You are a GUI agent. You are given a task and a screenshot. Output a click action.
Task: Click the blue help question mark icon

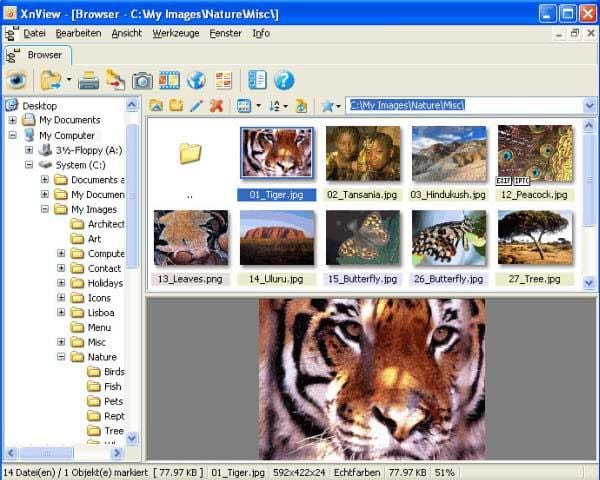(x=284, y=80)
